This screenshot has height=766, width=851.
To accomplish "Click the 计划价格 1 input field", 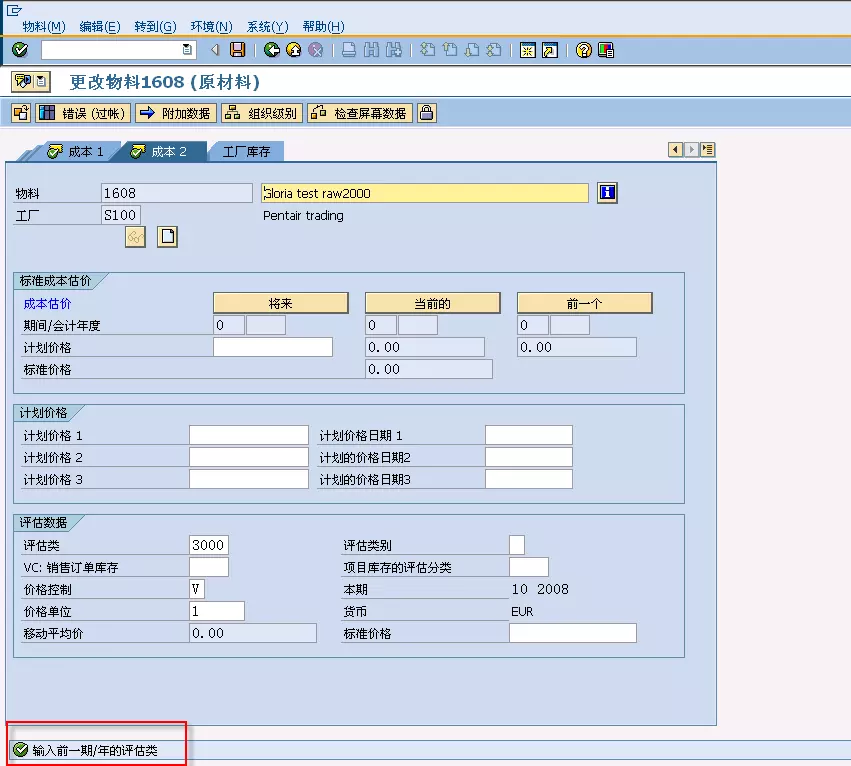I will 249,435.
